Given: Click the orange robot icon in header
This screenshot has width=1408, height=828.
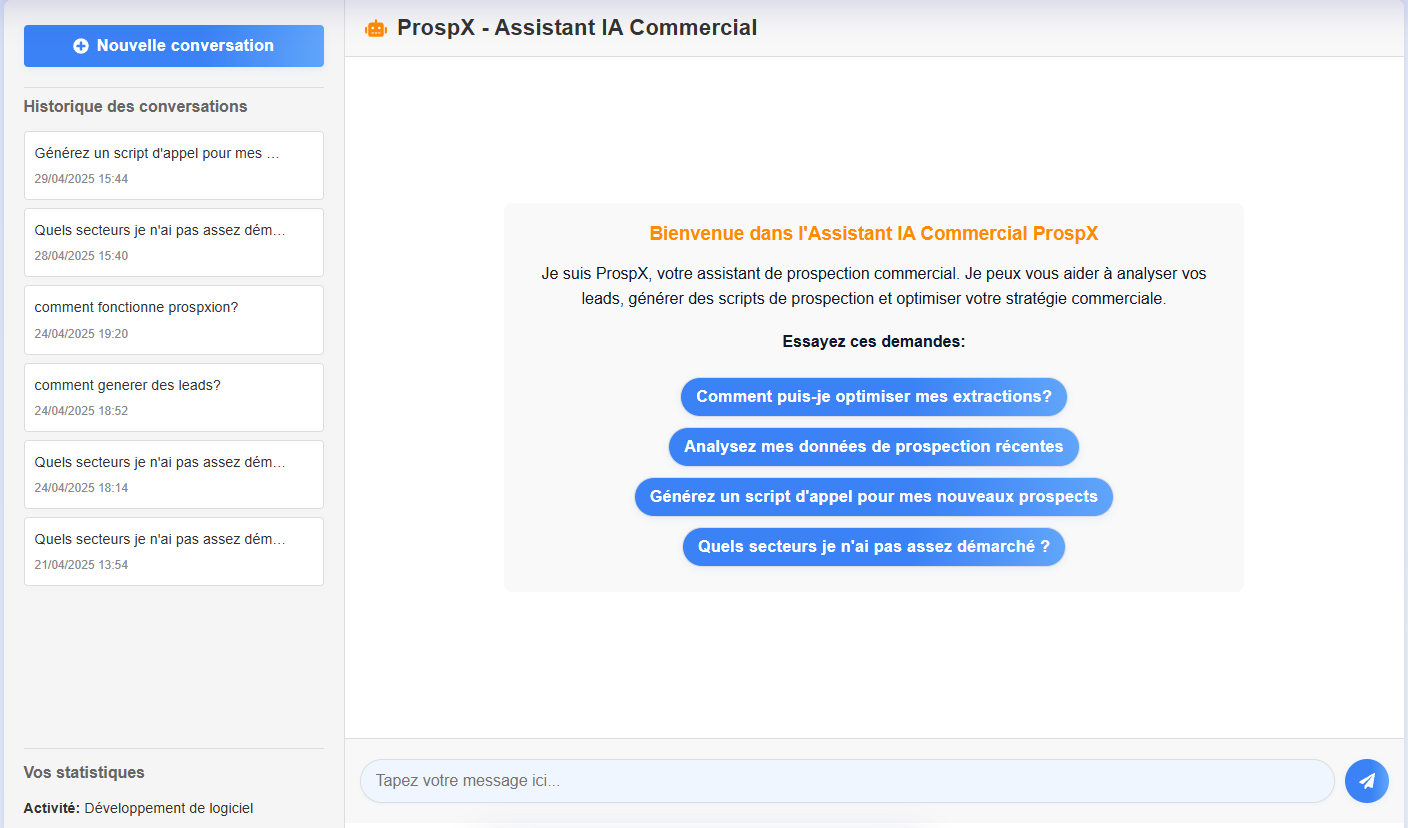Looking at the screenshot, I should (376, 29).
